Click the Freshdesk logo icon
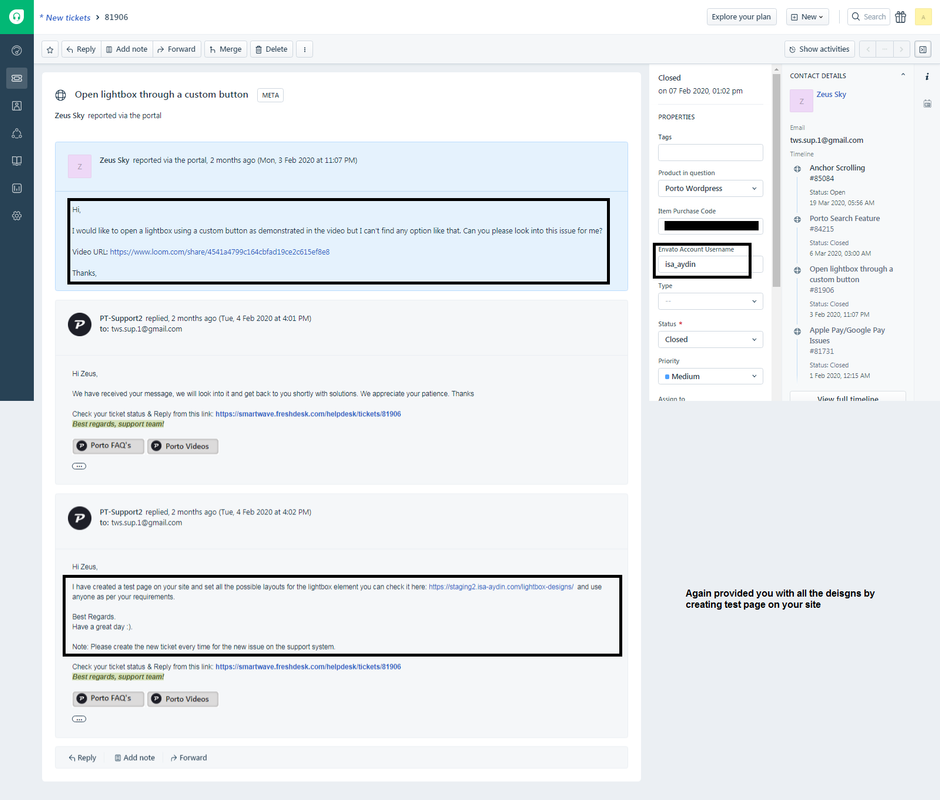 tap(17, 17)
